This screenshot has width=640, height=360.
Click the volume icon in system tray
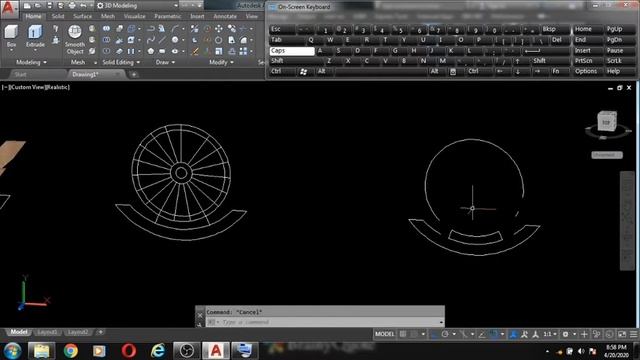point(581,351)
